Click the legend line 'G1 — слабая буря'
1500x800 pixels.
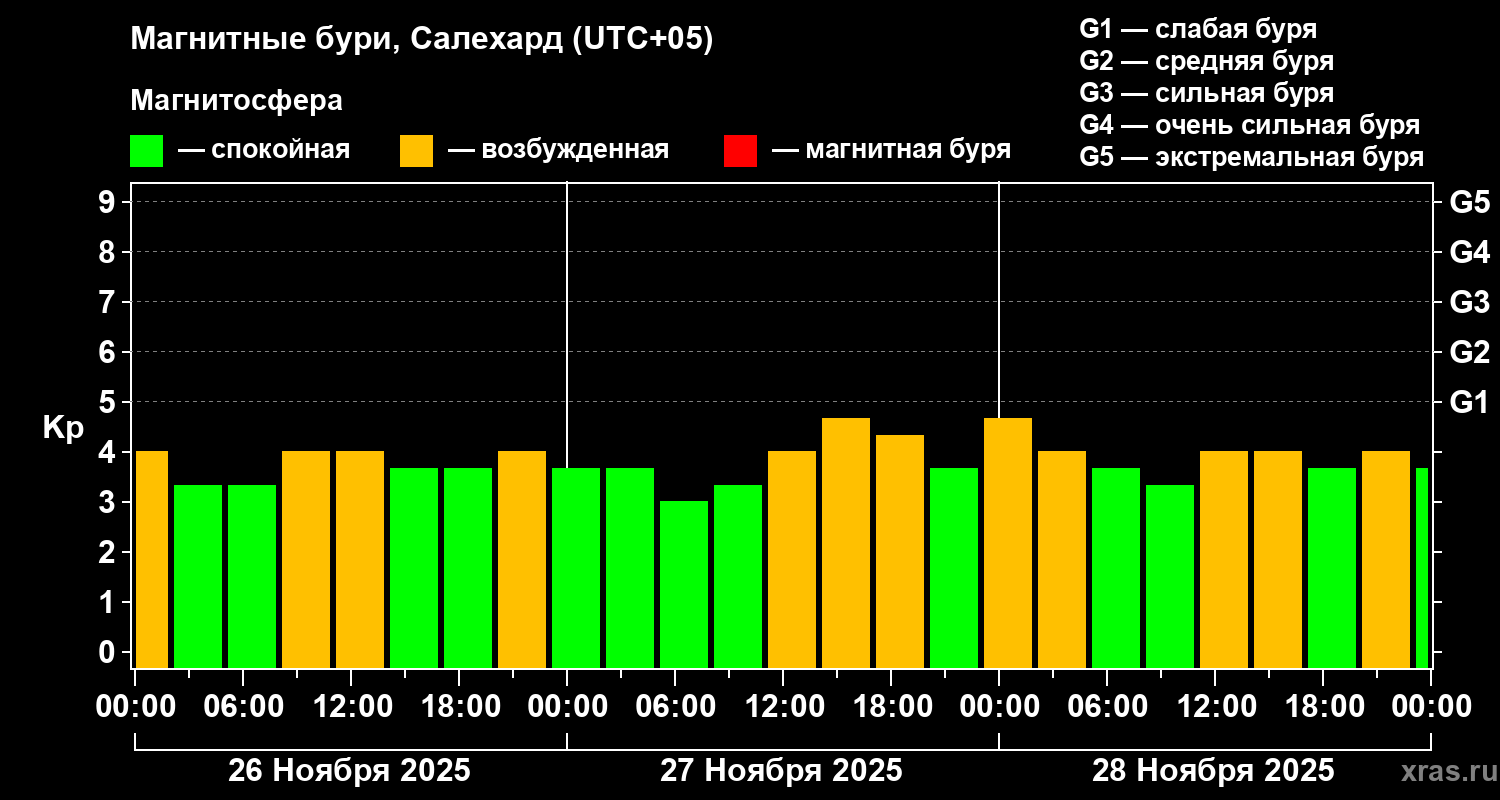[x=1198, y=29]
